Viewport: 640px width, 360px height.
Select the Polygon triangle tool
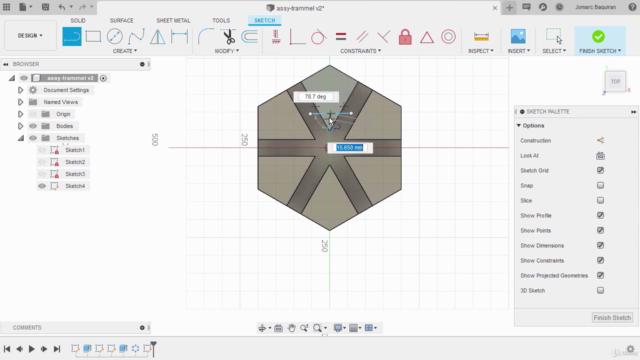pyautogui.click(x=158, y=37)
